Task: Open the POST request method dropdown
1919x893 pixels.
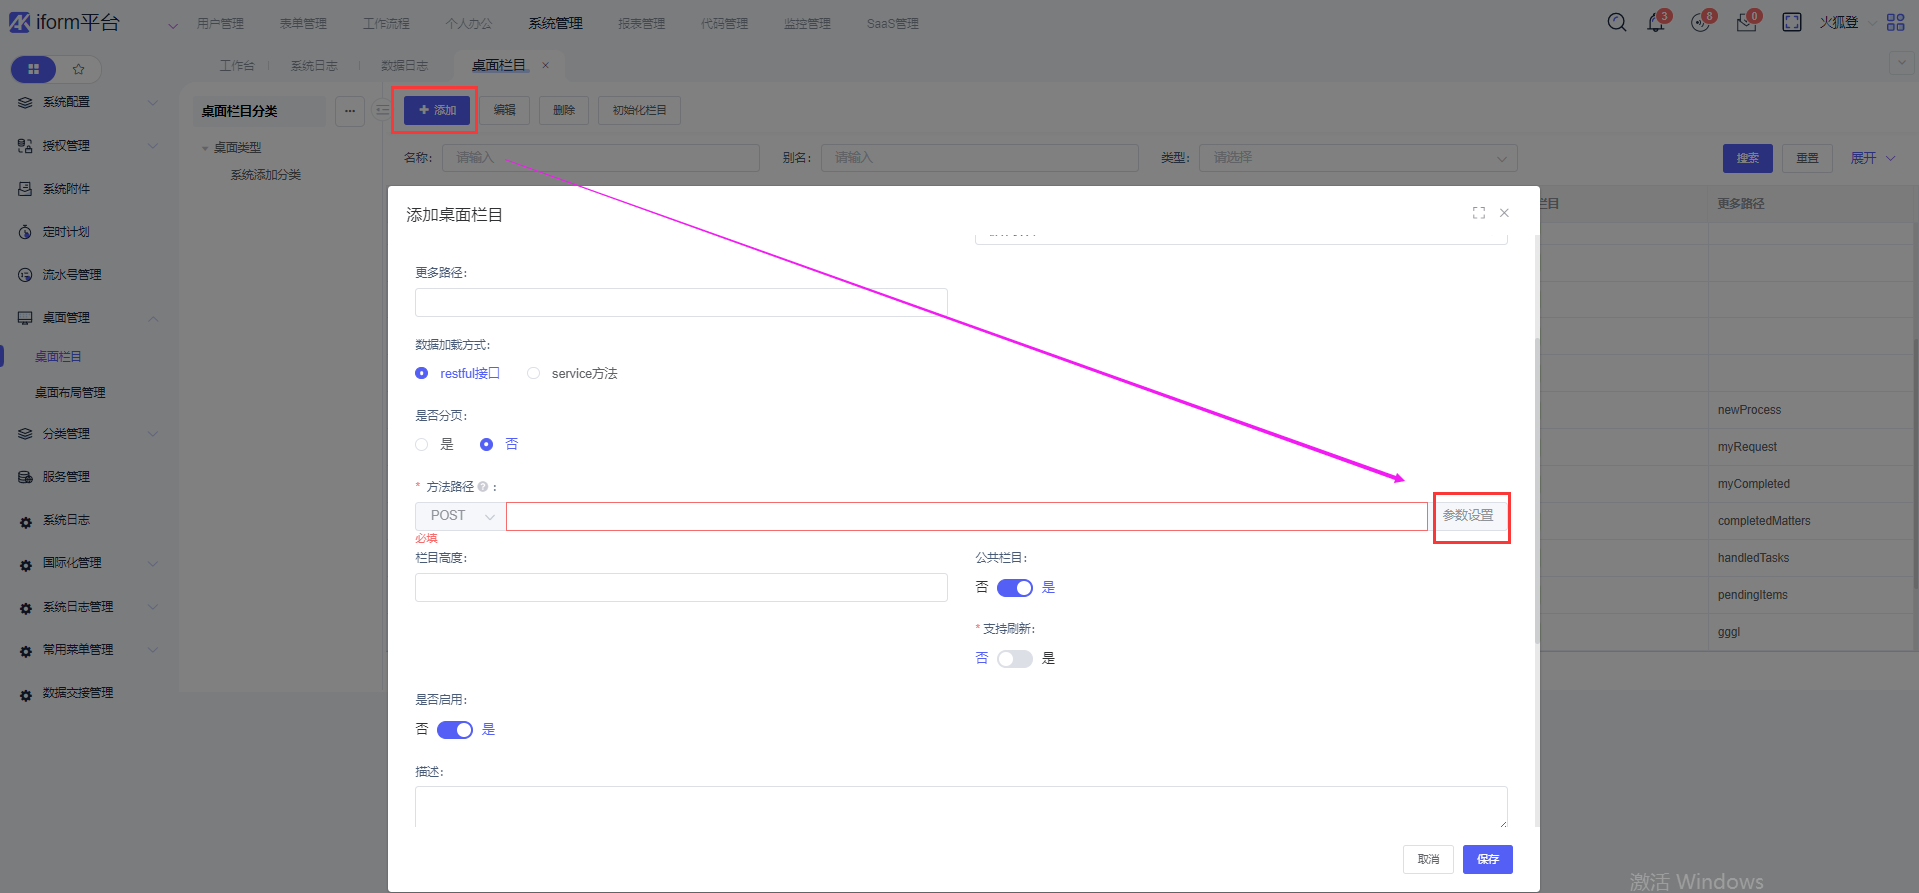Action: pos(461,516)
